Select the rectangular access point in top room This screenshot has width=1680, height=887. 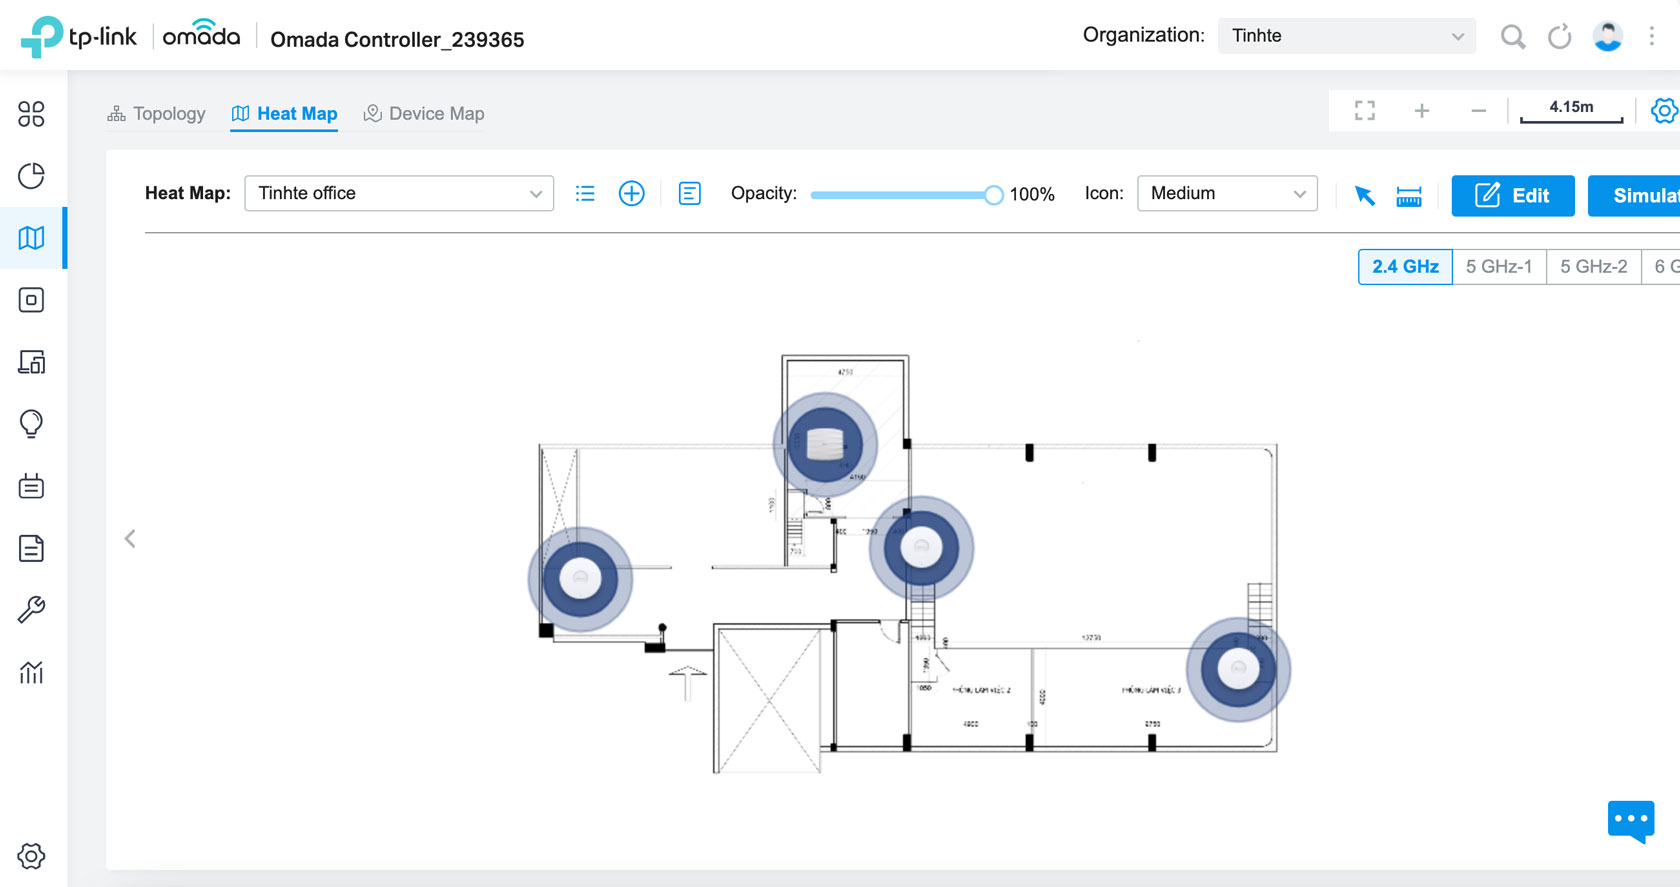825,444
